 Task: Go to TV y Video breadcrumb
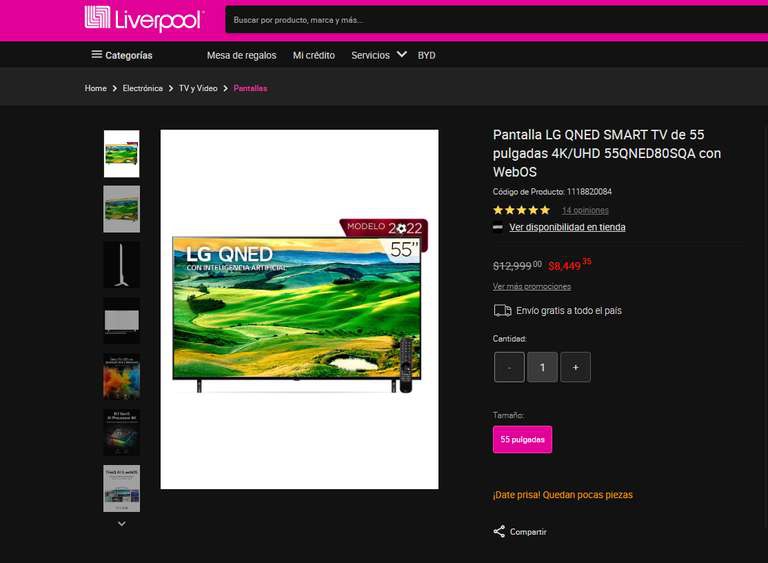[x=198, y=88]
